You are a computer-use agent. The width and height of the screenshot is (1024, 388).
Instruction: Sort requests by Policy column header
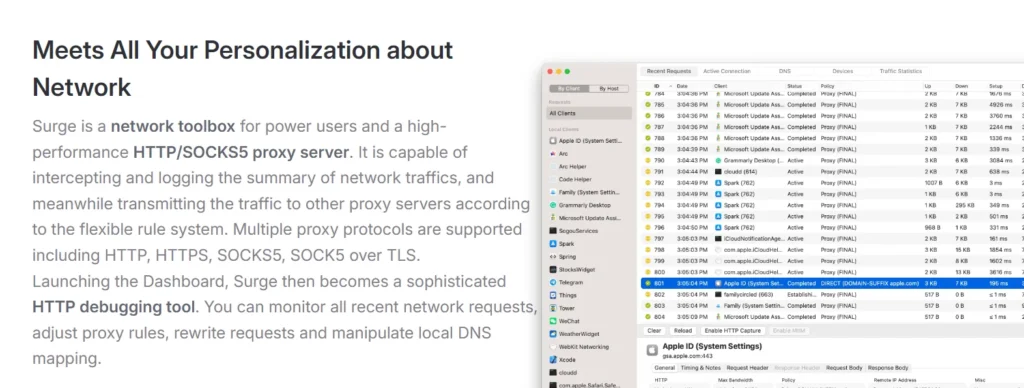(x=827, y=86)
